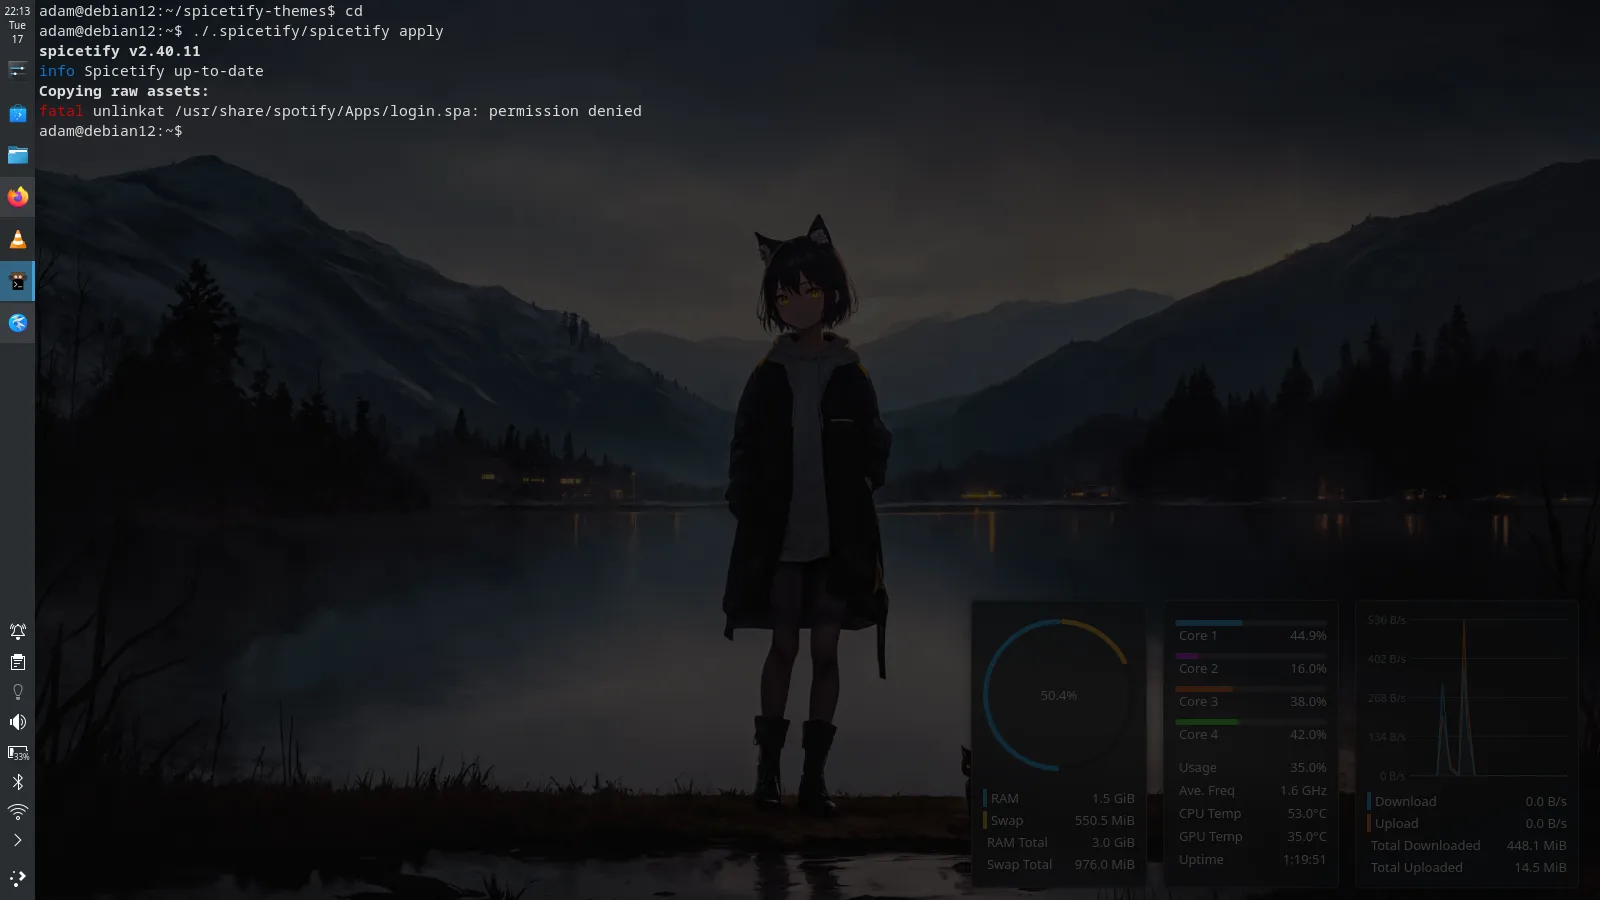Click the "Core 4" row label

tap(1198, 734)
